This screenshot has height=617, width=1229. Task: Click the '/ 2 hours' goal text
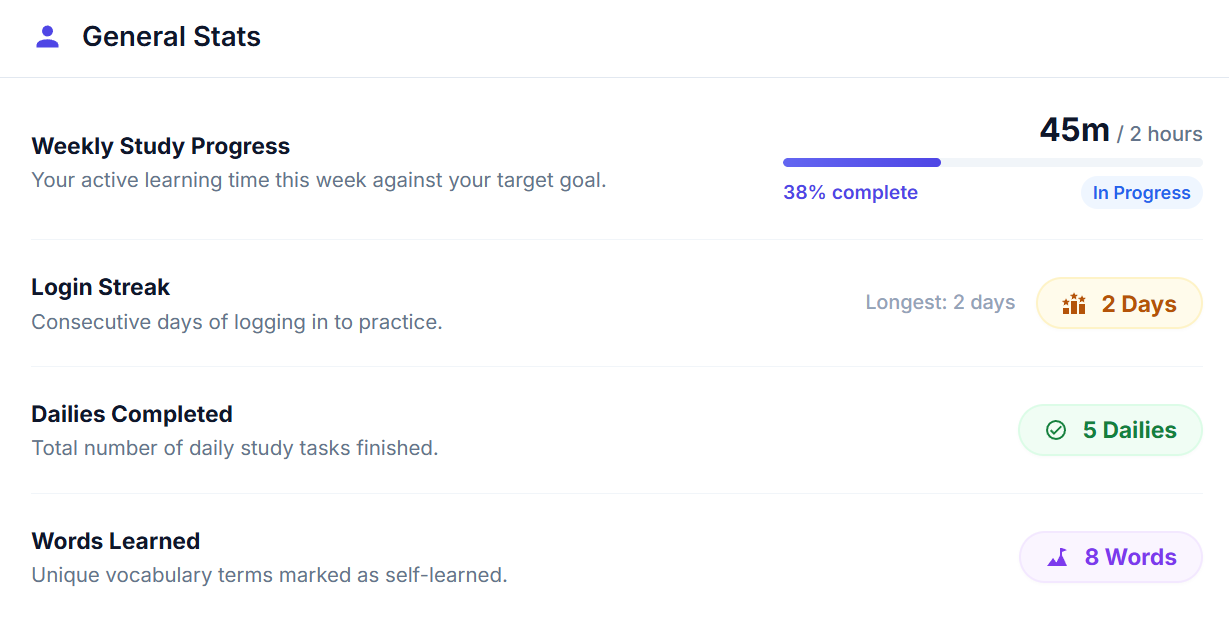tap(1160, 134)
